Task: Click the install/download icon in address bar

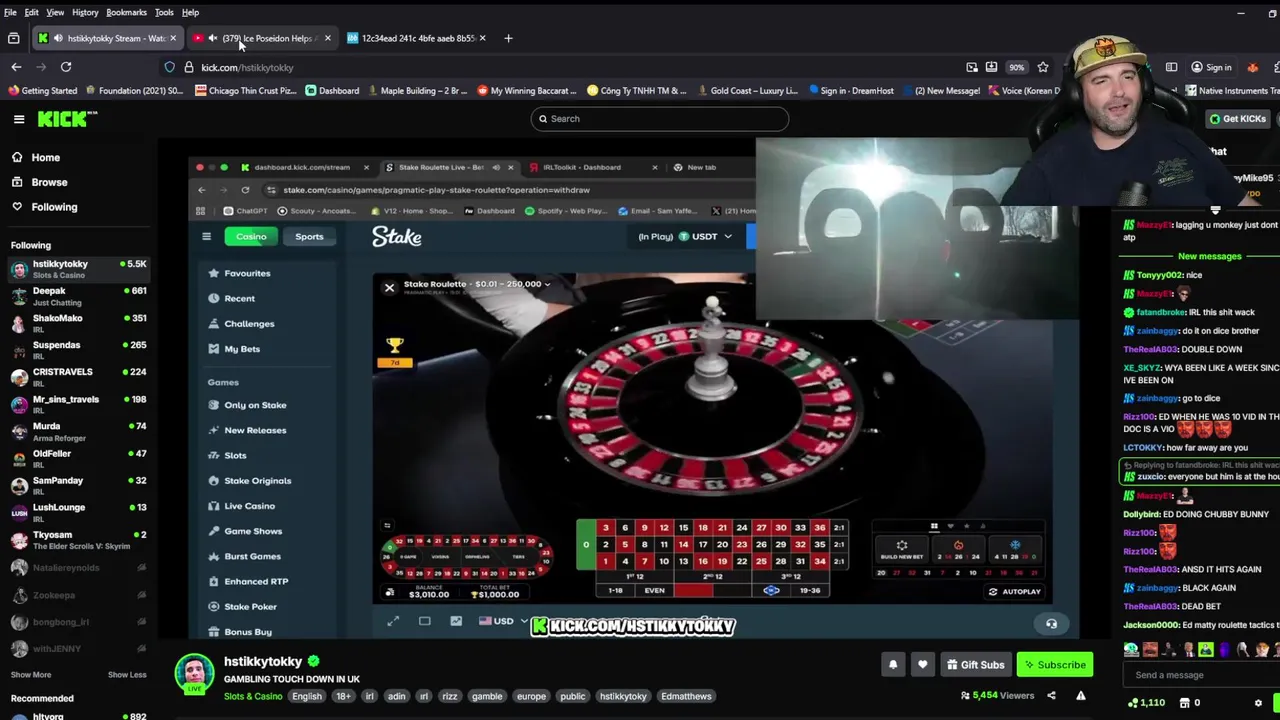Action: (x=991, y=67)
